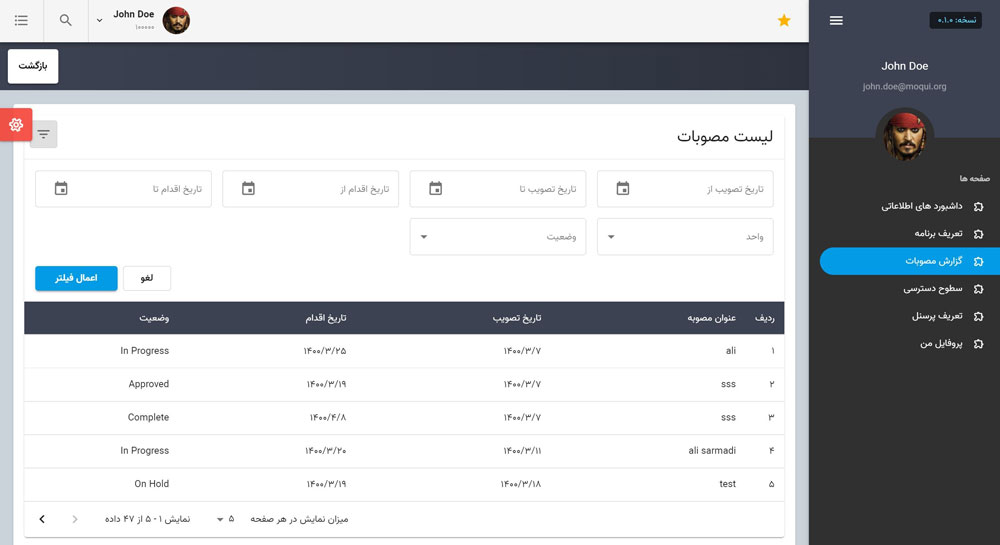
Task: Toggle the sidebar hamburger menu icon
Action: tap(836, 20)
